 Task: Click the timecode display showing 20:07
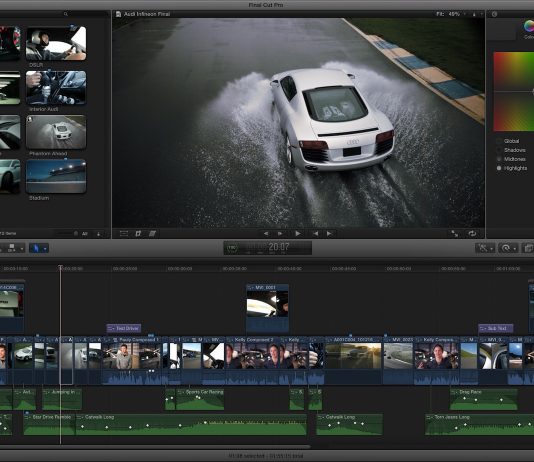pos(279,247)
